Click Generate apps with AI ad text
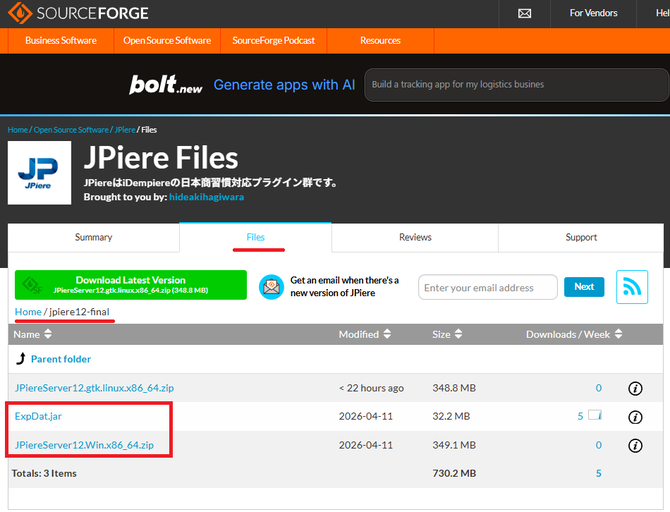 pyautogui.click(x=284, y=85)
